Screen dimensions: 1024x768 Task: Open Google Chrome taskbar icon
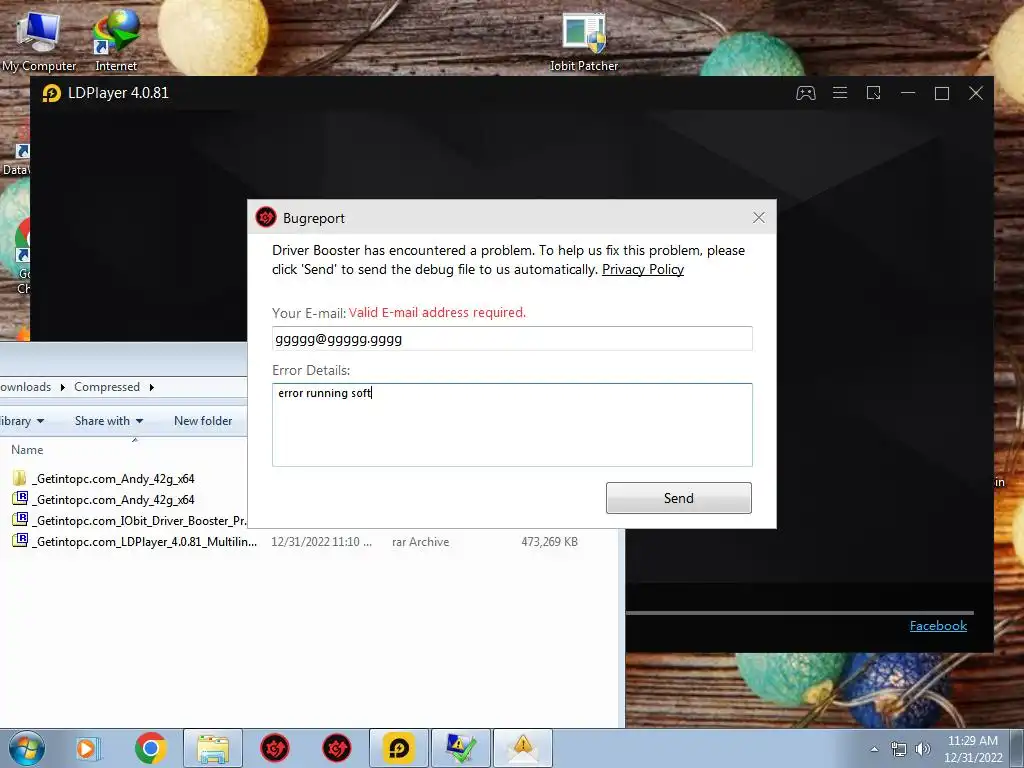click(x=151, y=748)
